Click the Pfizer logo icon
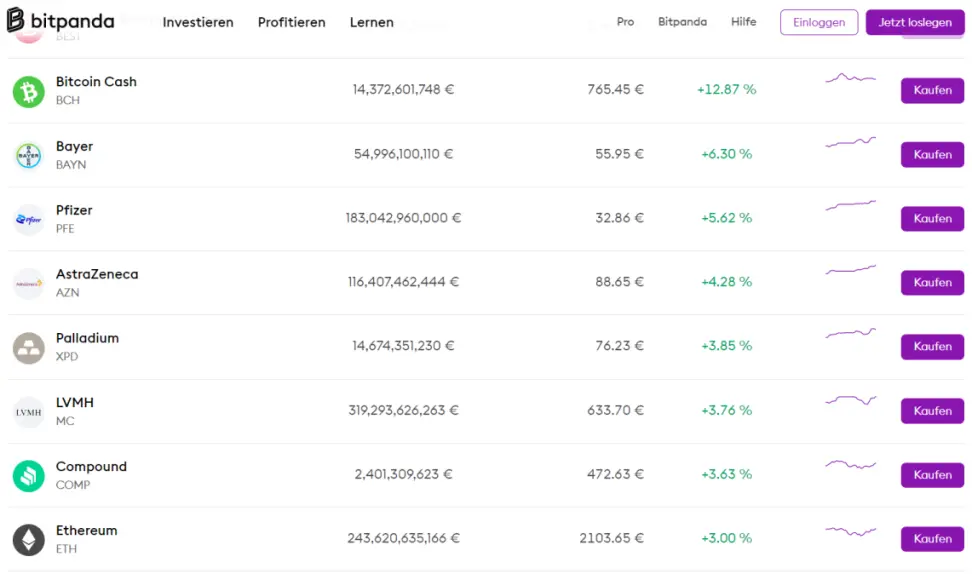972x574 pixels. point(29,219)
